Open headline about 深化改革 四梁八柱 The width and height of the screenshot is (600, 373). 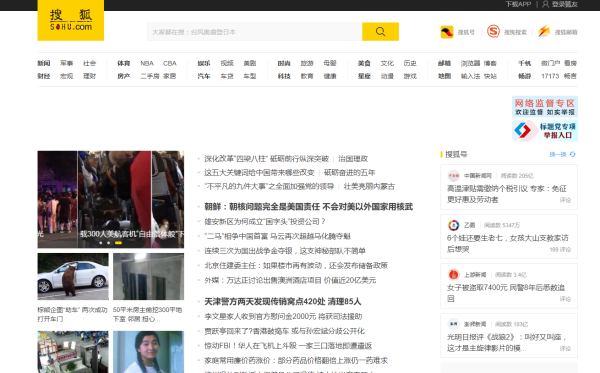click(x=266, y=158)
